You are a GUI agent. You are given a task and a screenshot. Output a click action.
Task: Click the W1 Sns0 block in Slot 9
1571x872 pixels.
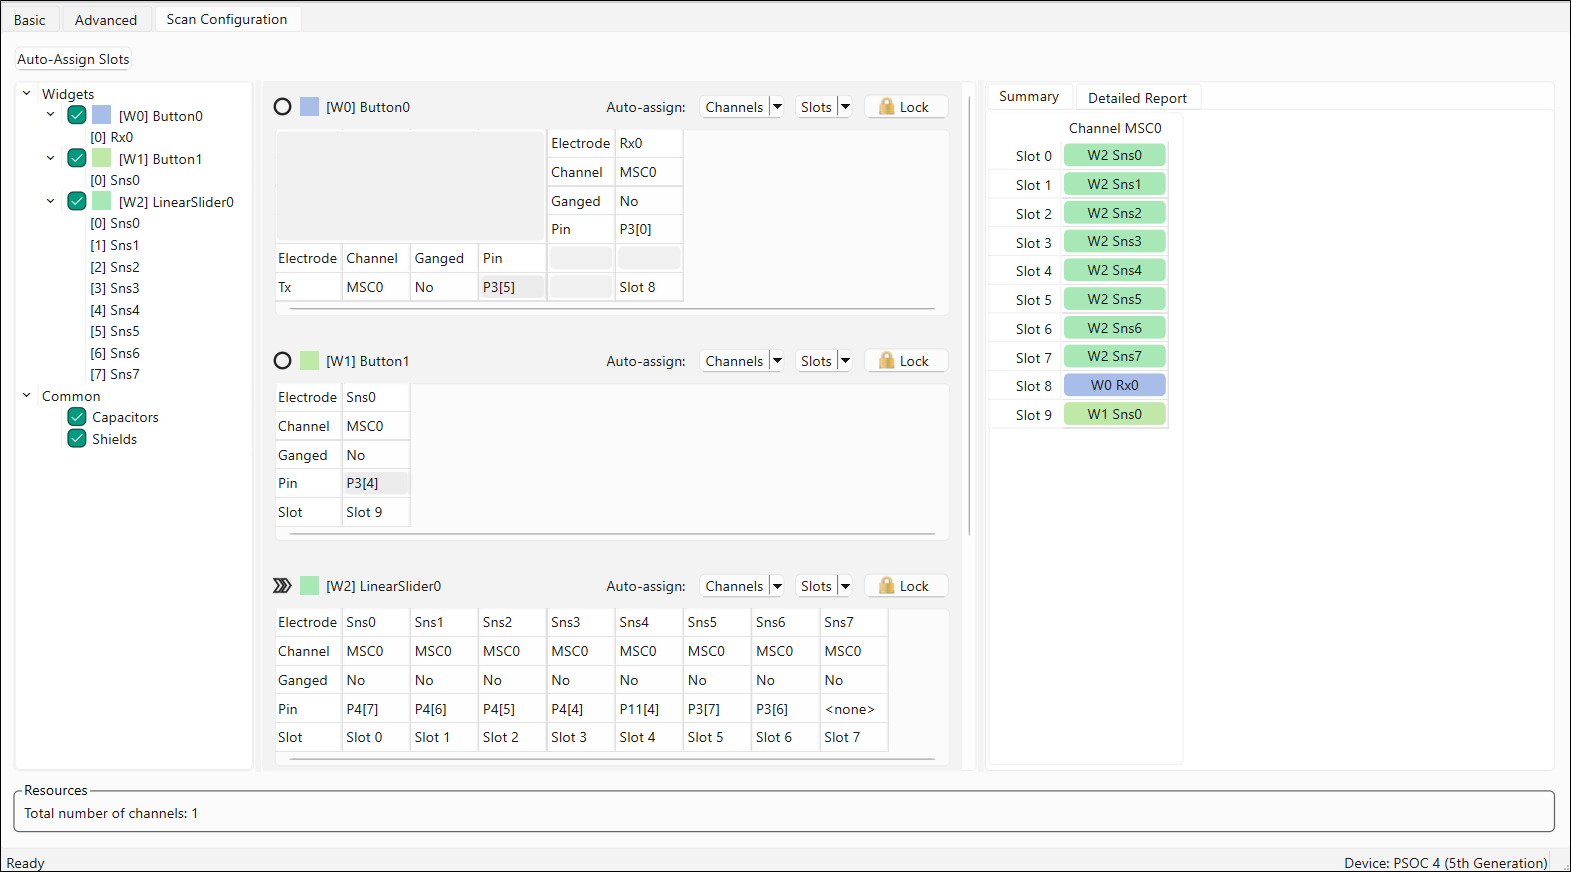pos(1114,414)
